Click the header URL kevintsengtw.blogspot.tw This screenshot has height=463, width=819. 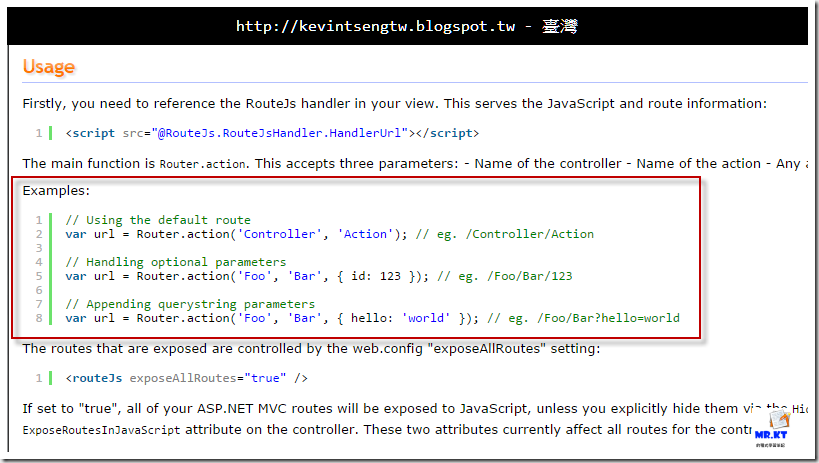pos(376,26)
